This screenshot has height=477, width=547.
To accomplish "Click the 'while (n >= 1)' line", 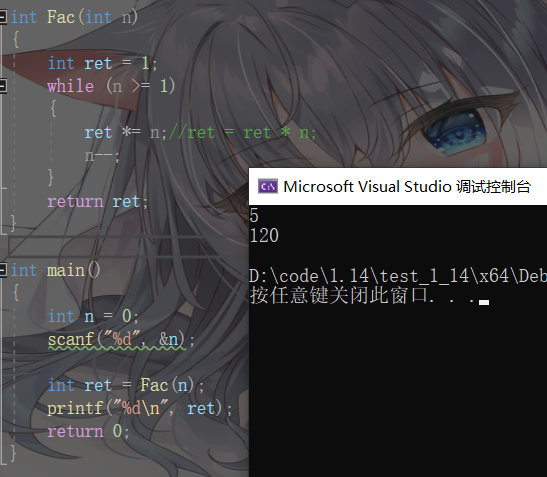I will [x=111, y=86].
